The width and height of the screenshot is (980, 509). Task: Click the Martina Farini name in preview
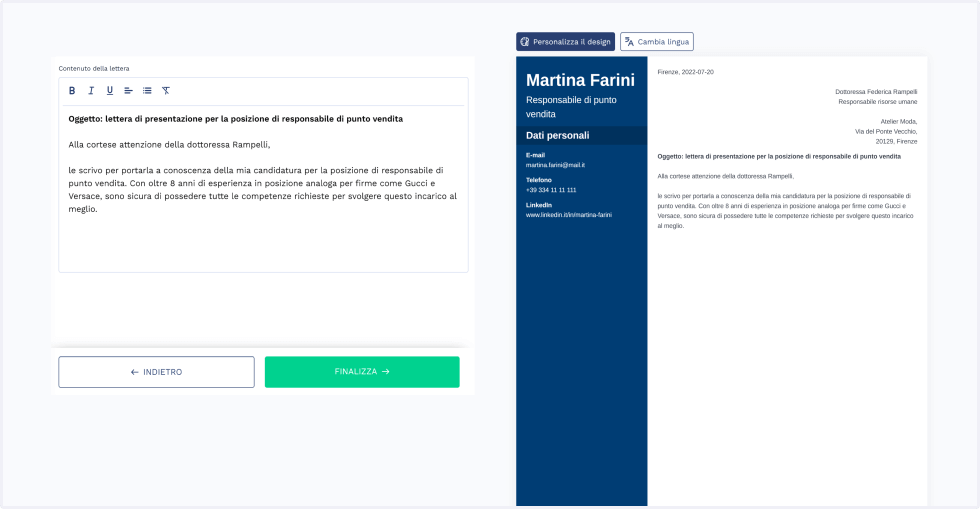(580, 80)
